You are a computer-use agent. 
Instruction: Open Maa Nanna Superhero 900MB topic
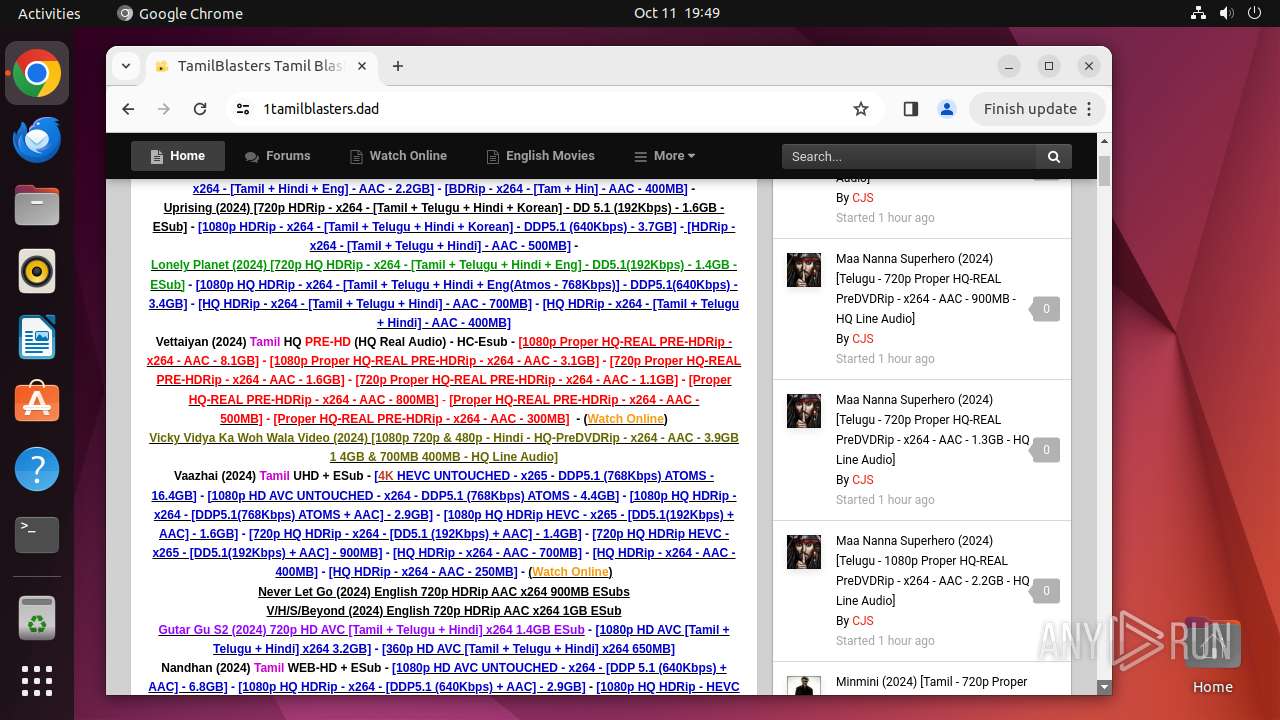pyautogui.click(x=927, y=288)
